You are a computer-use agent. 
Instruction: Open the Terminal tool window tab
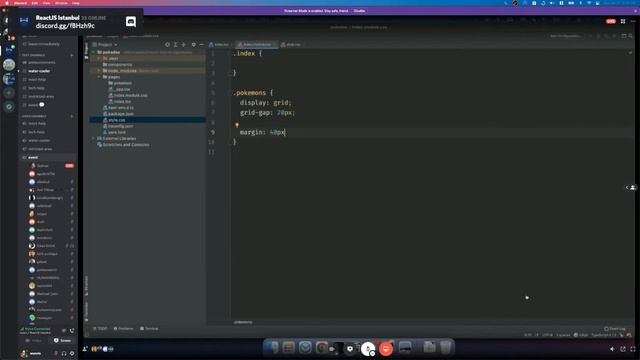tap(149, 329)
